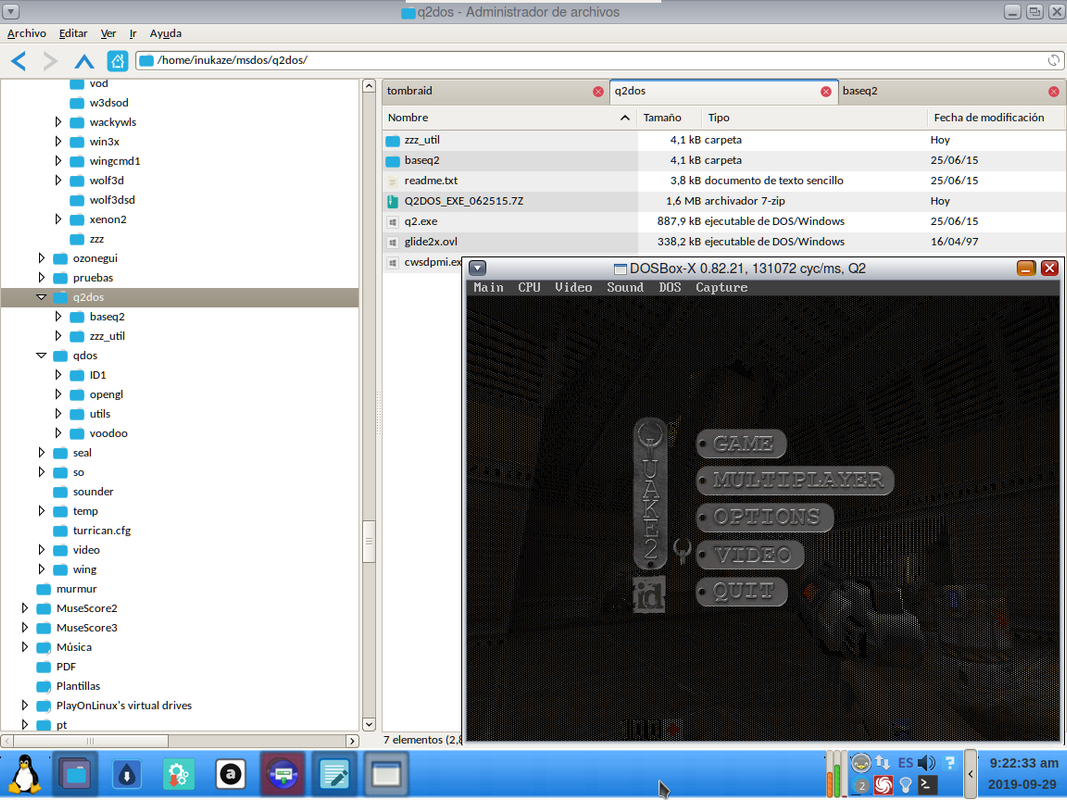Choose QUIT in the Quake 2 menu
The height and width of the screenshot is (800, 1067).
(742, 591)
